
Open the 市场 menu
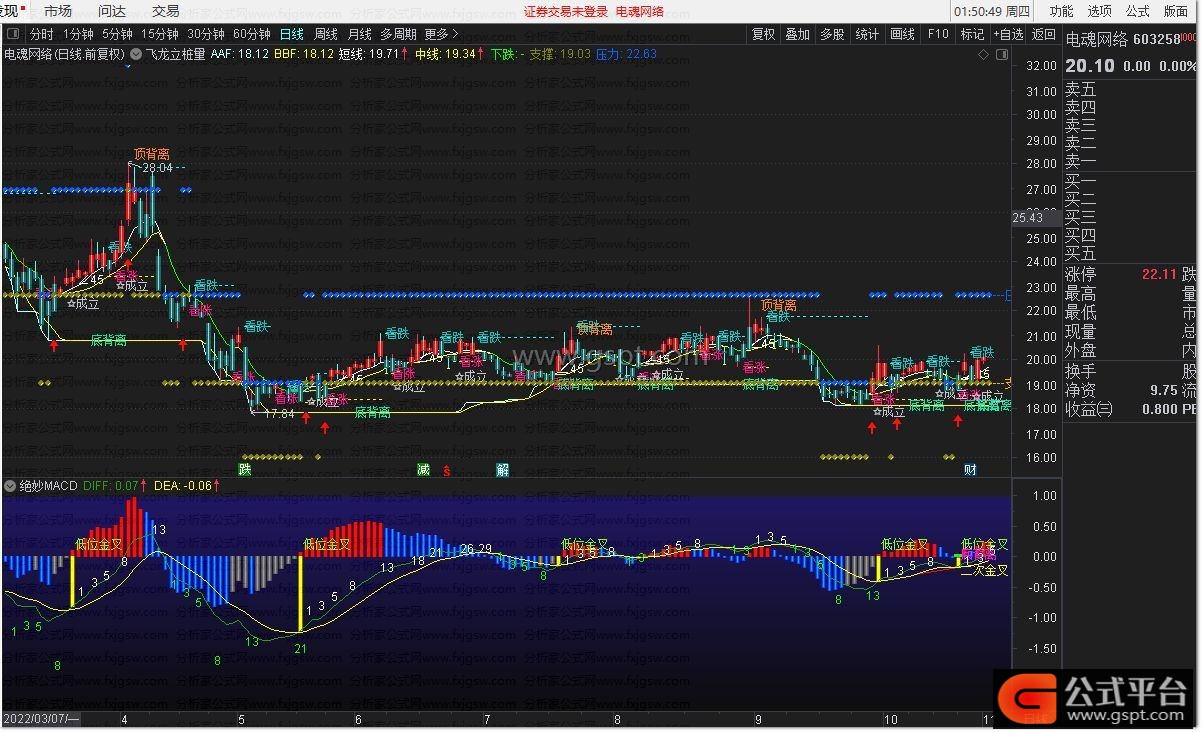pyautogui.click(x=58, y=11)
